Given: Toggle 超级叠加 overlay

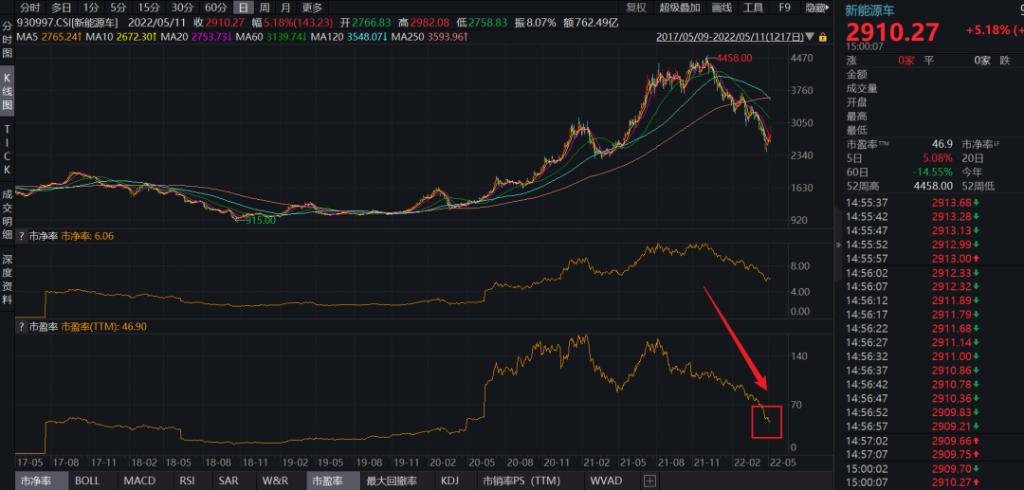Looking at the screenshot, I should click(x=678, y=7).
